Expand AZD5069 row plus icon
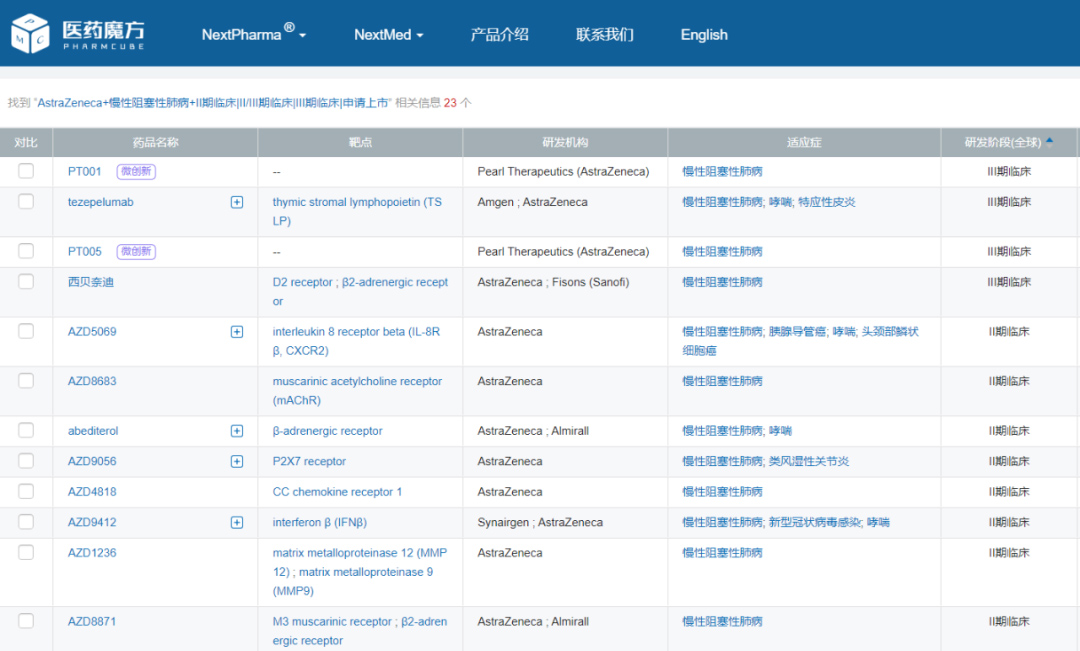 point(237,332)
